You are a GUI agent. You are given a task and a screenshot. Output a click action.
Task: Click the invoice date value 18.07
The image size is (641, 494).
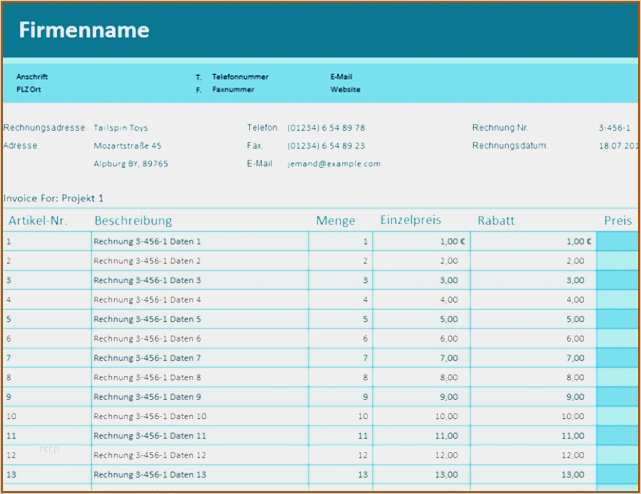click(x=618, y=146)
